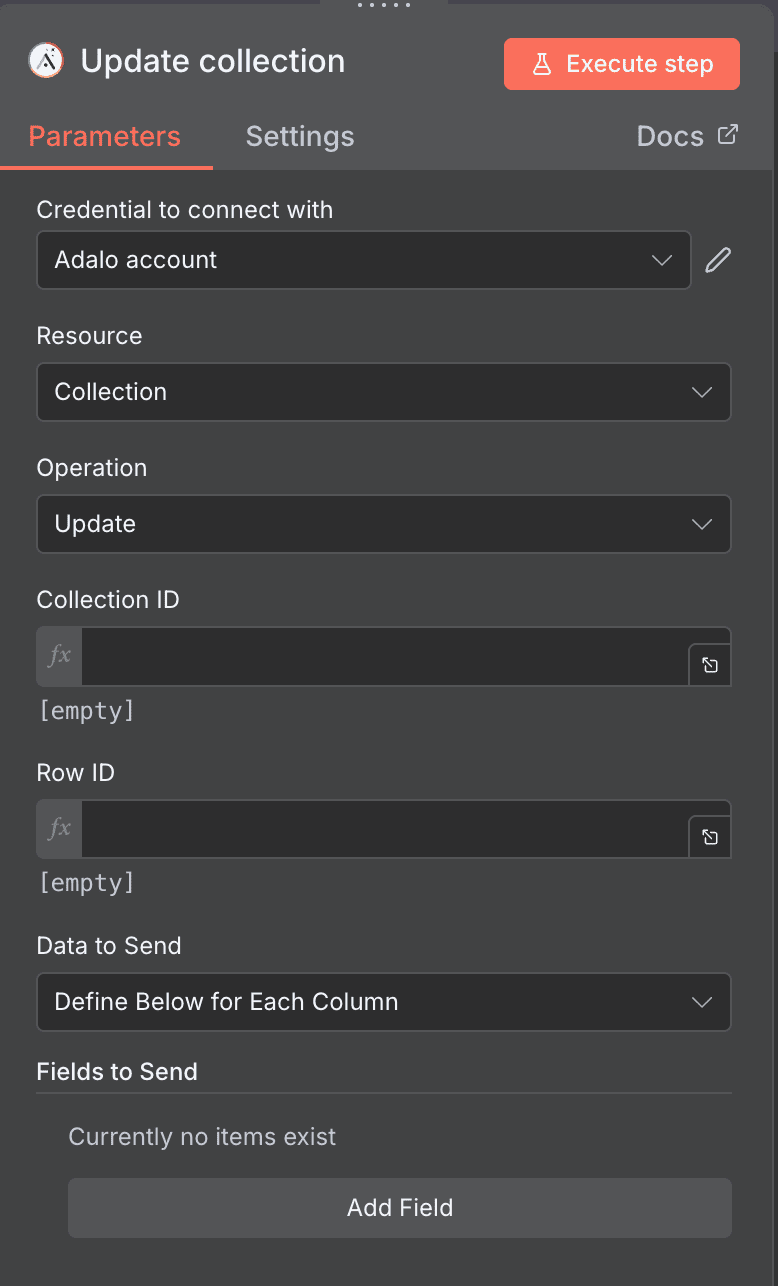
Task: Click the pop-out icon on the Row ID field
Action: click(x=709, y=837)
